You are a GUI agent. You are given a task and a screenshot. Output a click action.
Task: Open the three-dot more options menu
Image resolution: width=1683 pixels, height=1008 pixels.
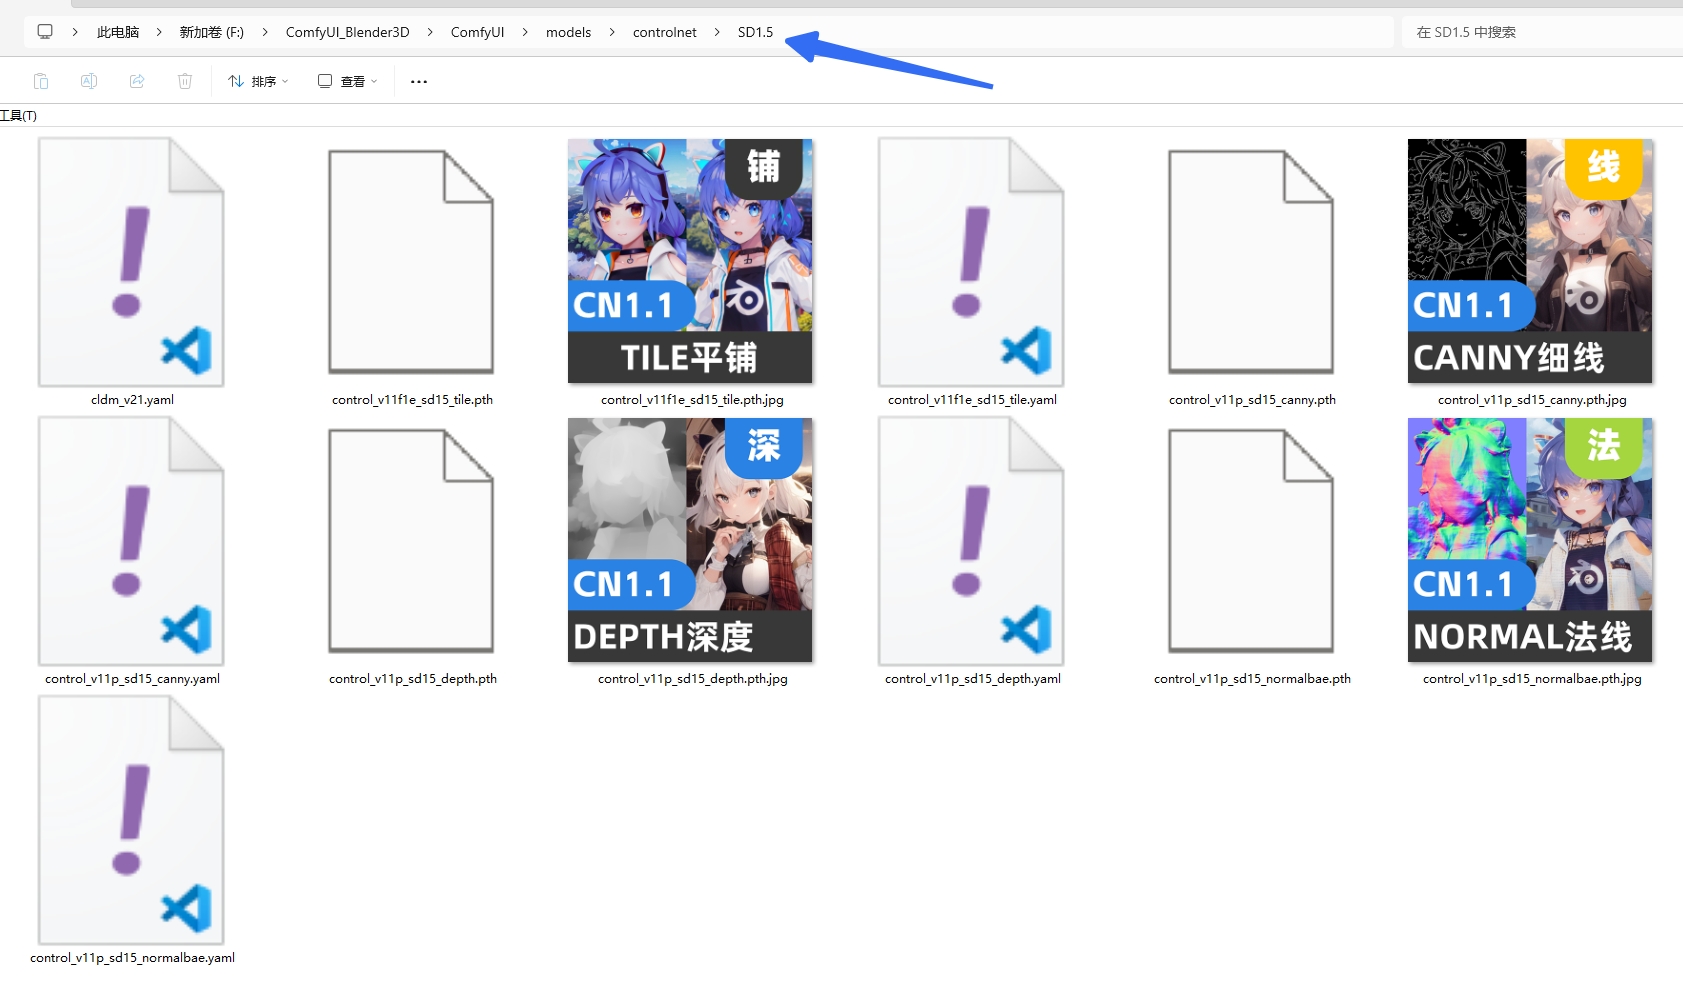(x=419, y=81)
